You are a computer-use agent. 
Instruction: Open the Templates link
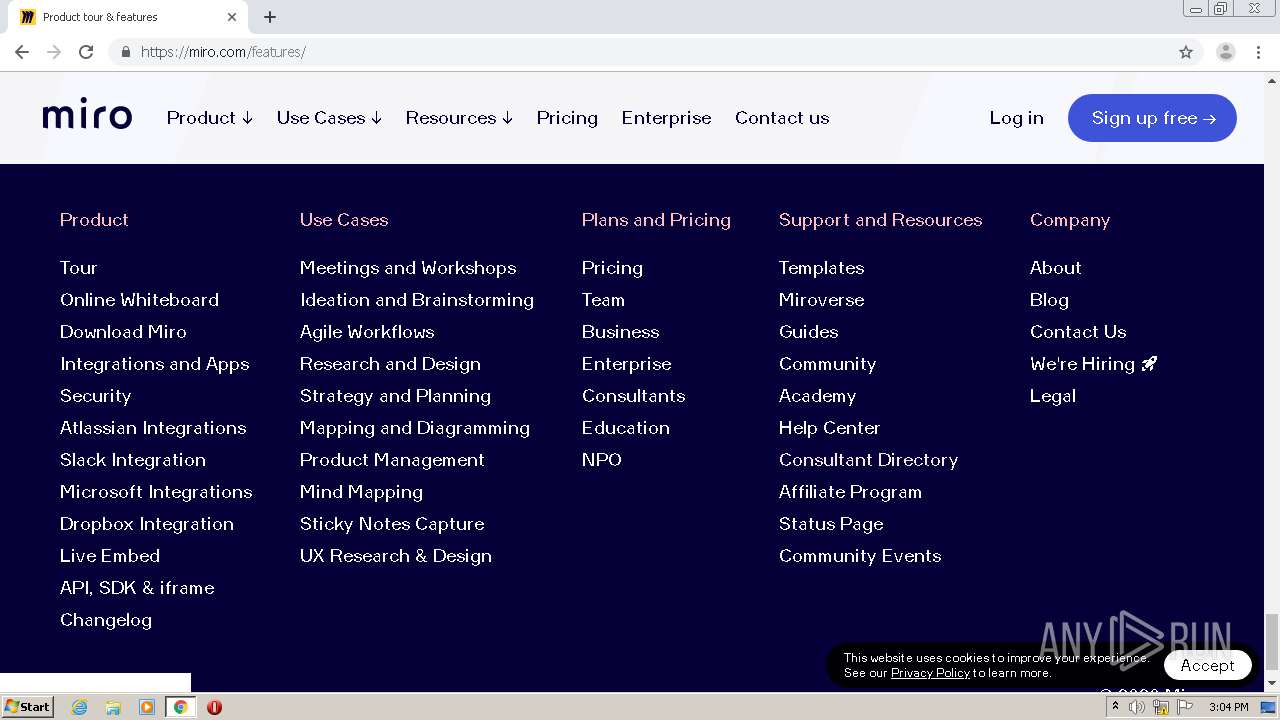pos(821,268)
